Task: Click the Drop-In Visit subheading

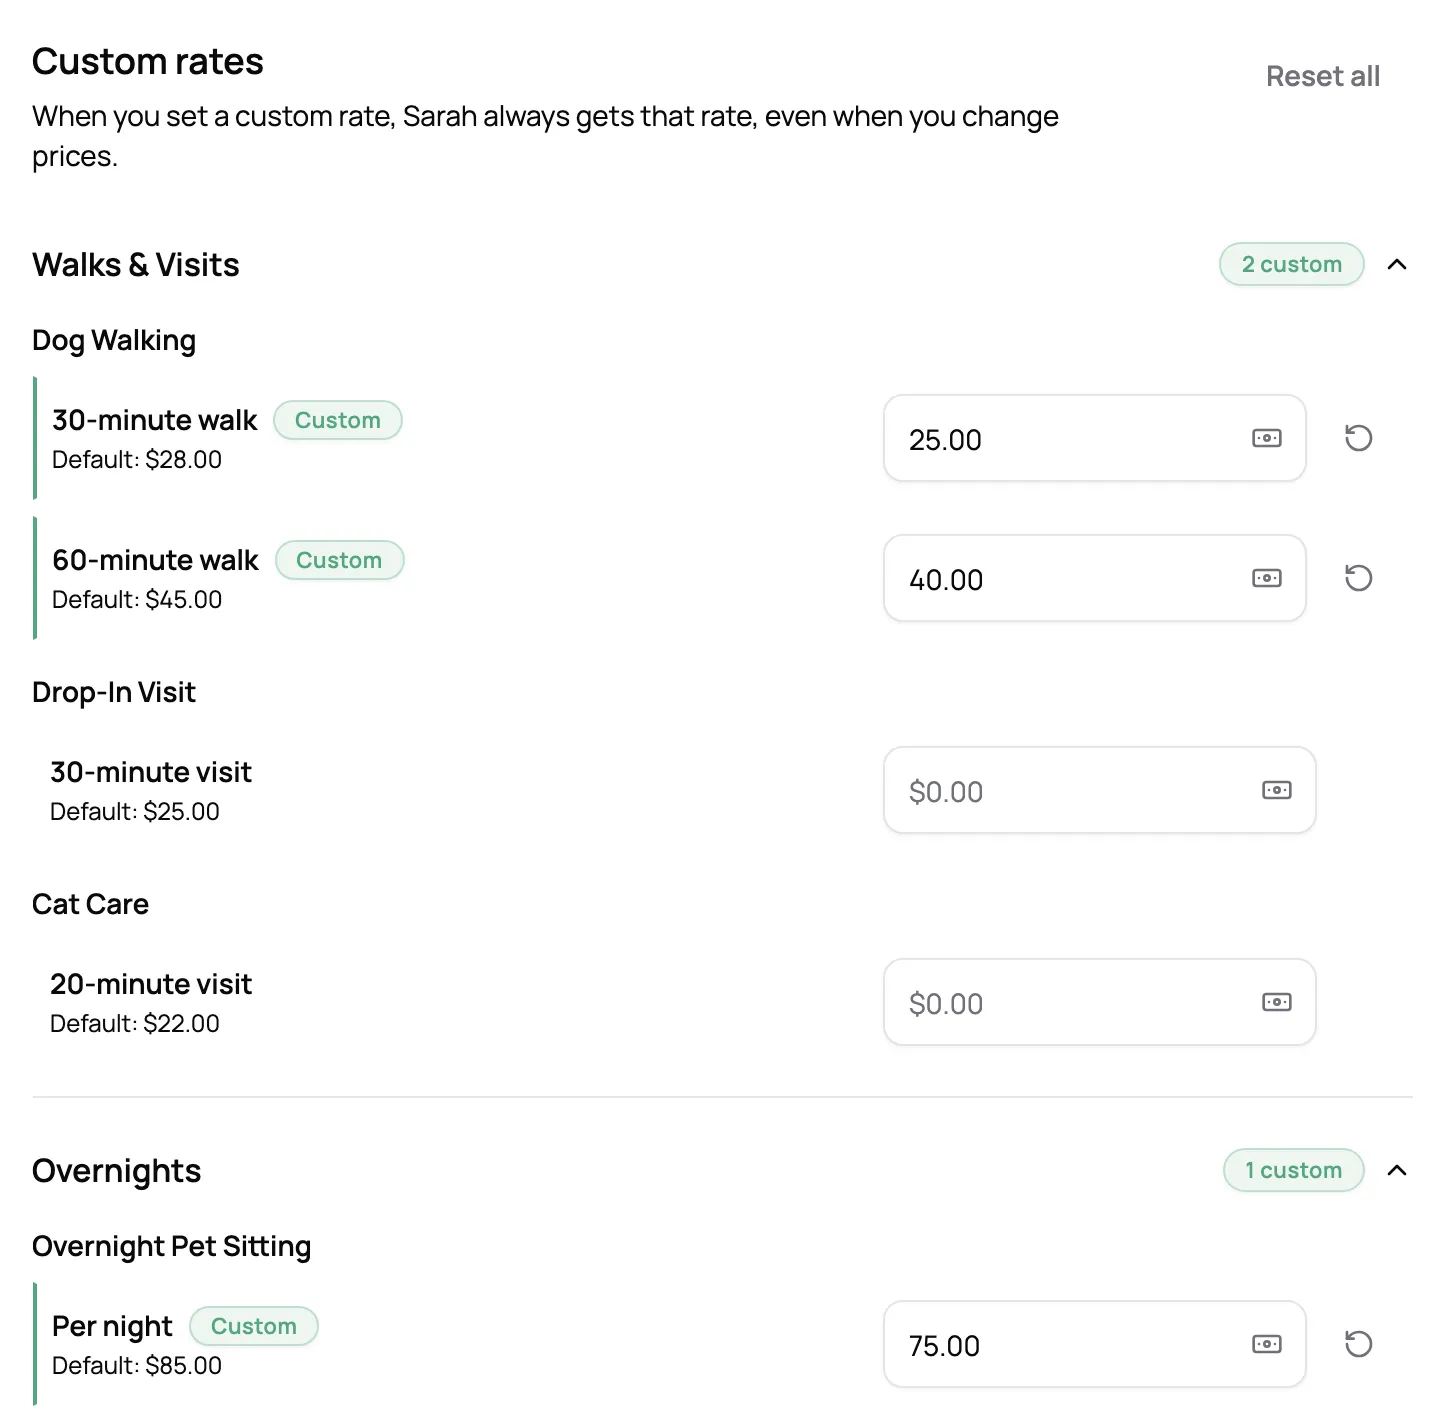Action: 114,692
